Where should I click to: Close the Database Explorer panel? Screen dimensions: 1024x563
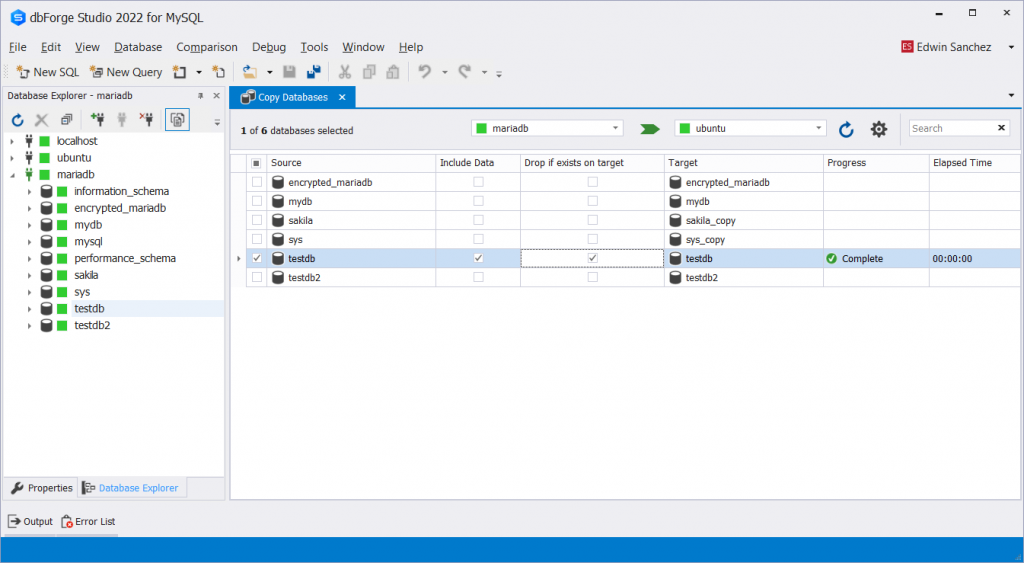coord(217,95)
